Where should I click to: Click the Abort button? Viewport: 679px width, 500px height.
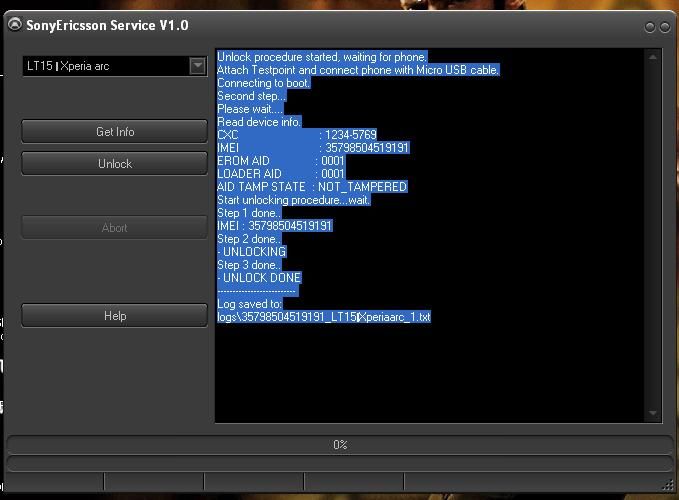click(x=115, y=228)
